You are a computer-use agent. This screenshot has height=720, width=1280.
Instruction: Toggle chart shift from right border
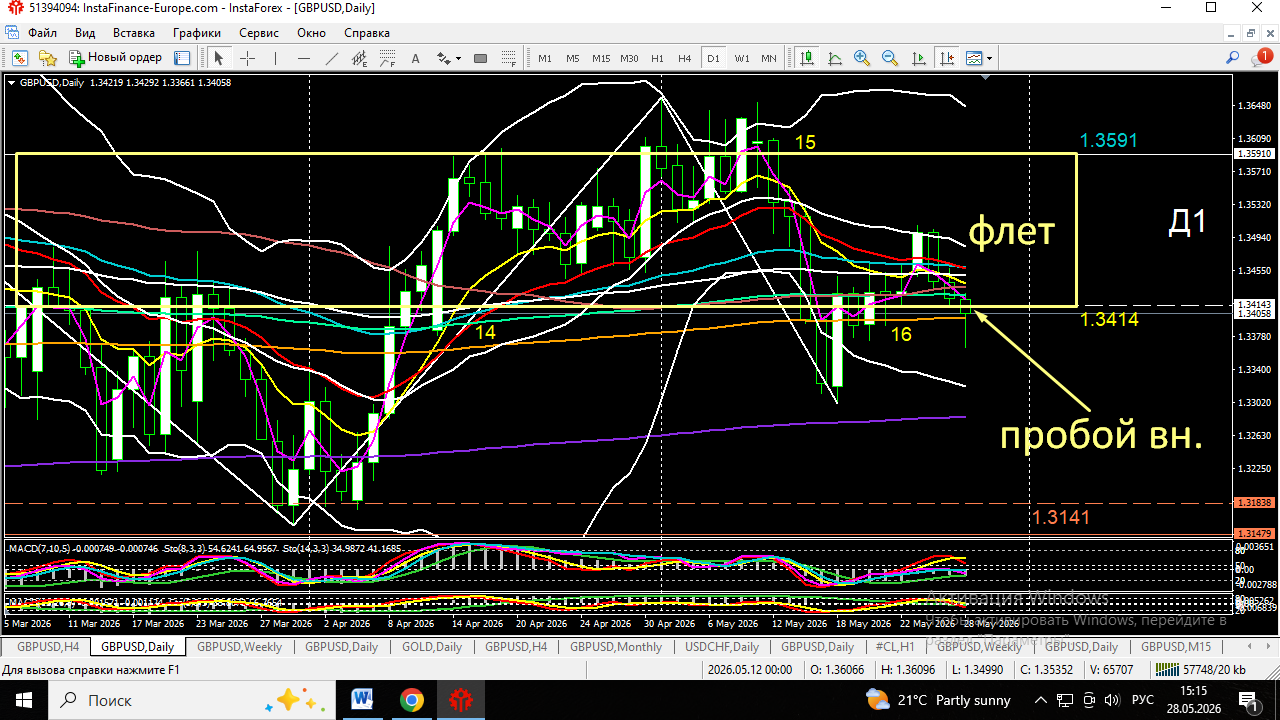(x=946, y=58)
